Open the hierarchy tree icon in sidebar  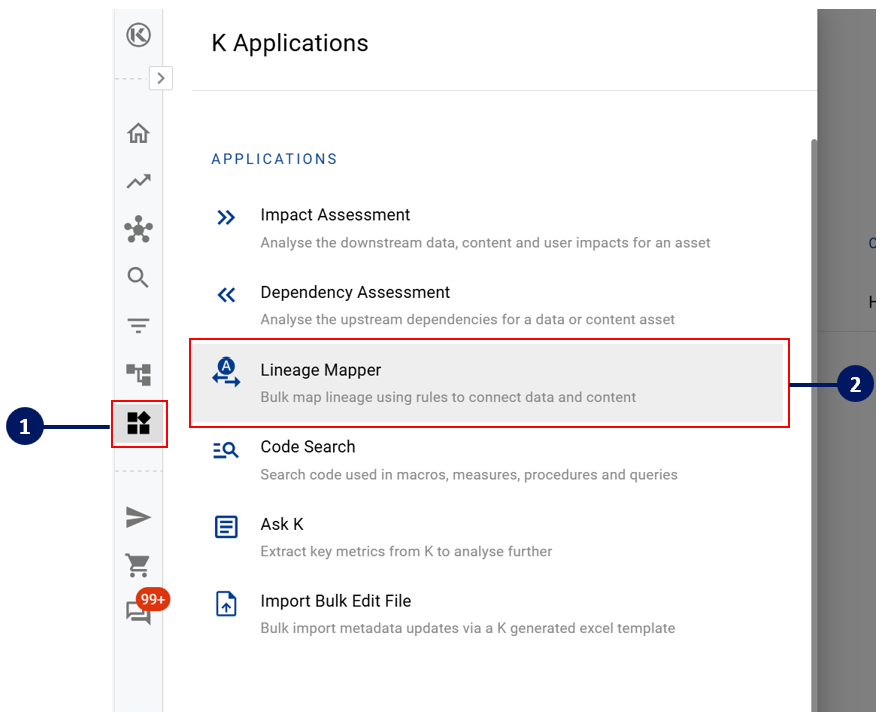click(138, 374)
